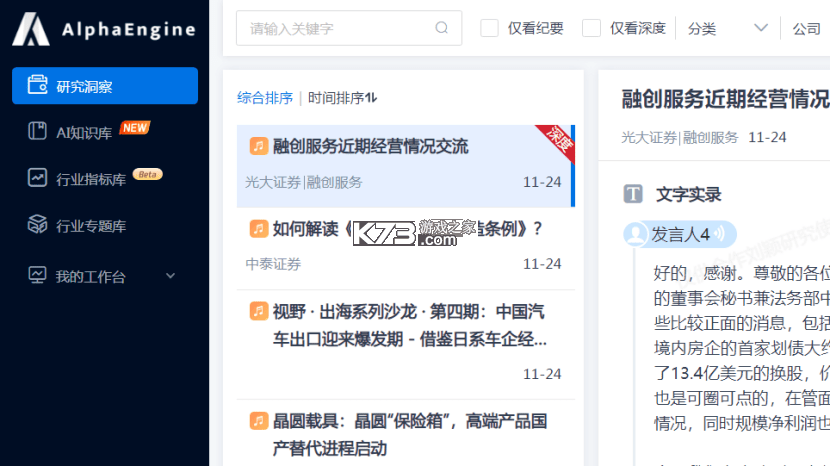Click music icon of 如何解读 item
This screenshot has height=466, width=830.
[x=258, y=229]
